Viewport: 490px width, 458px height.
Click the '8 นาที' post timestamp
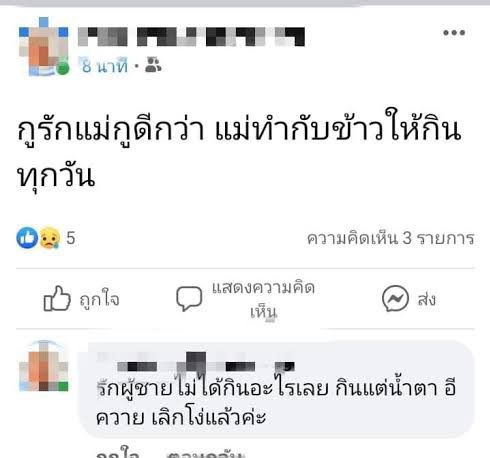click(105, 66)
